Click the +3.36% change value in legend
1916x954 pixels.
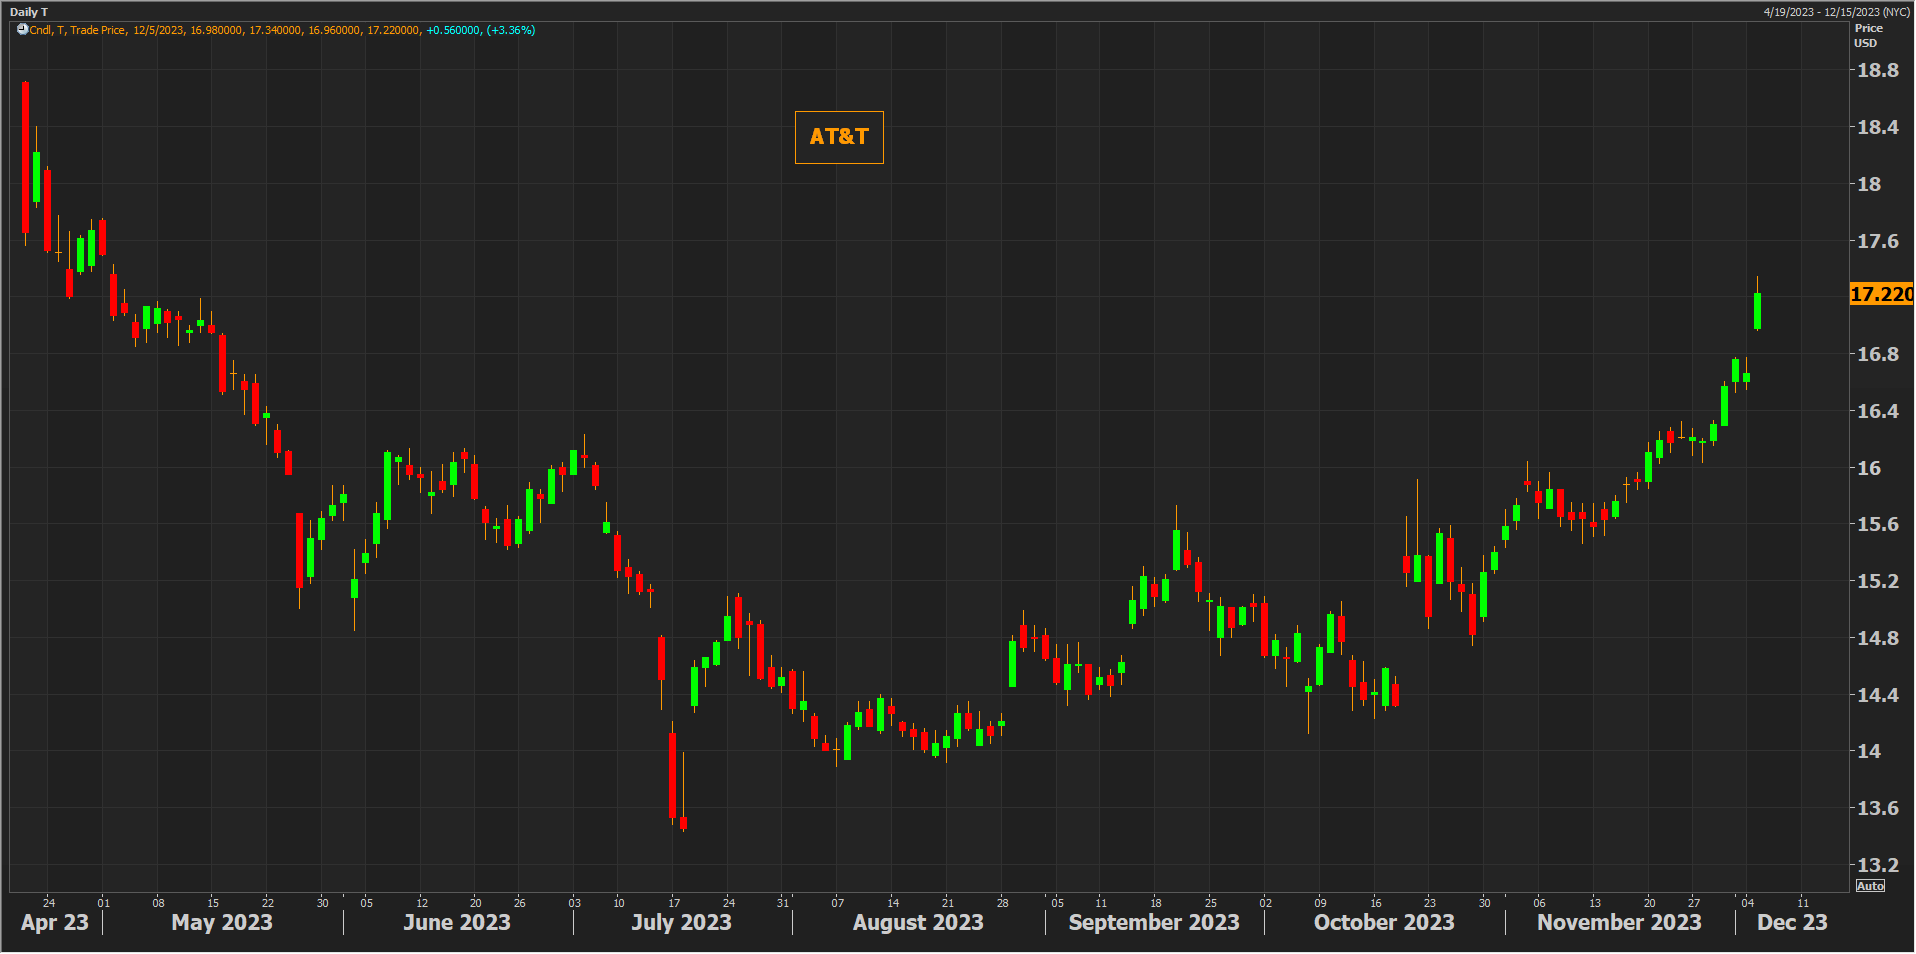pyautogui.click(x=511, y=30)
